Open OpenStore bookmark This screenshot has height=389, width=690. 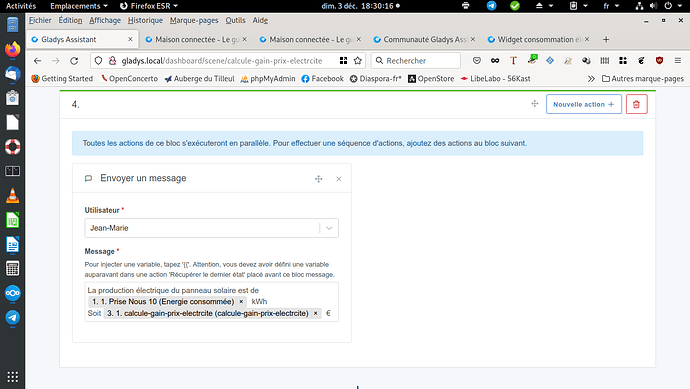tap(431, 79)
